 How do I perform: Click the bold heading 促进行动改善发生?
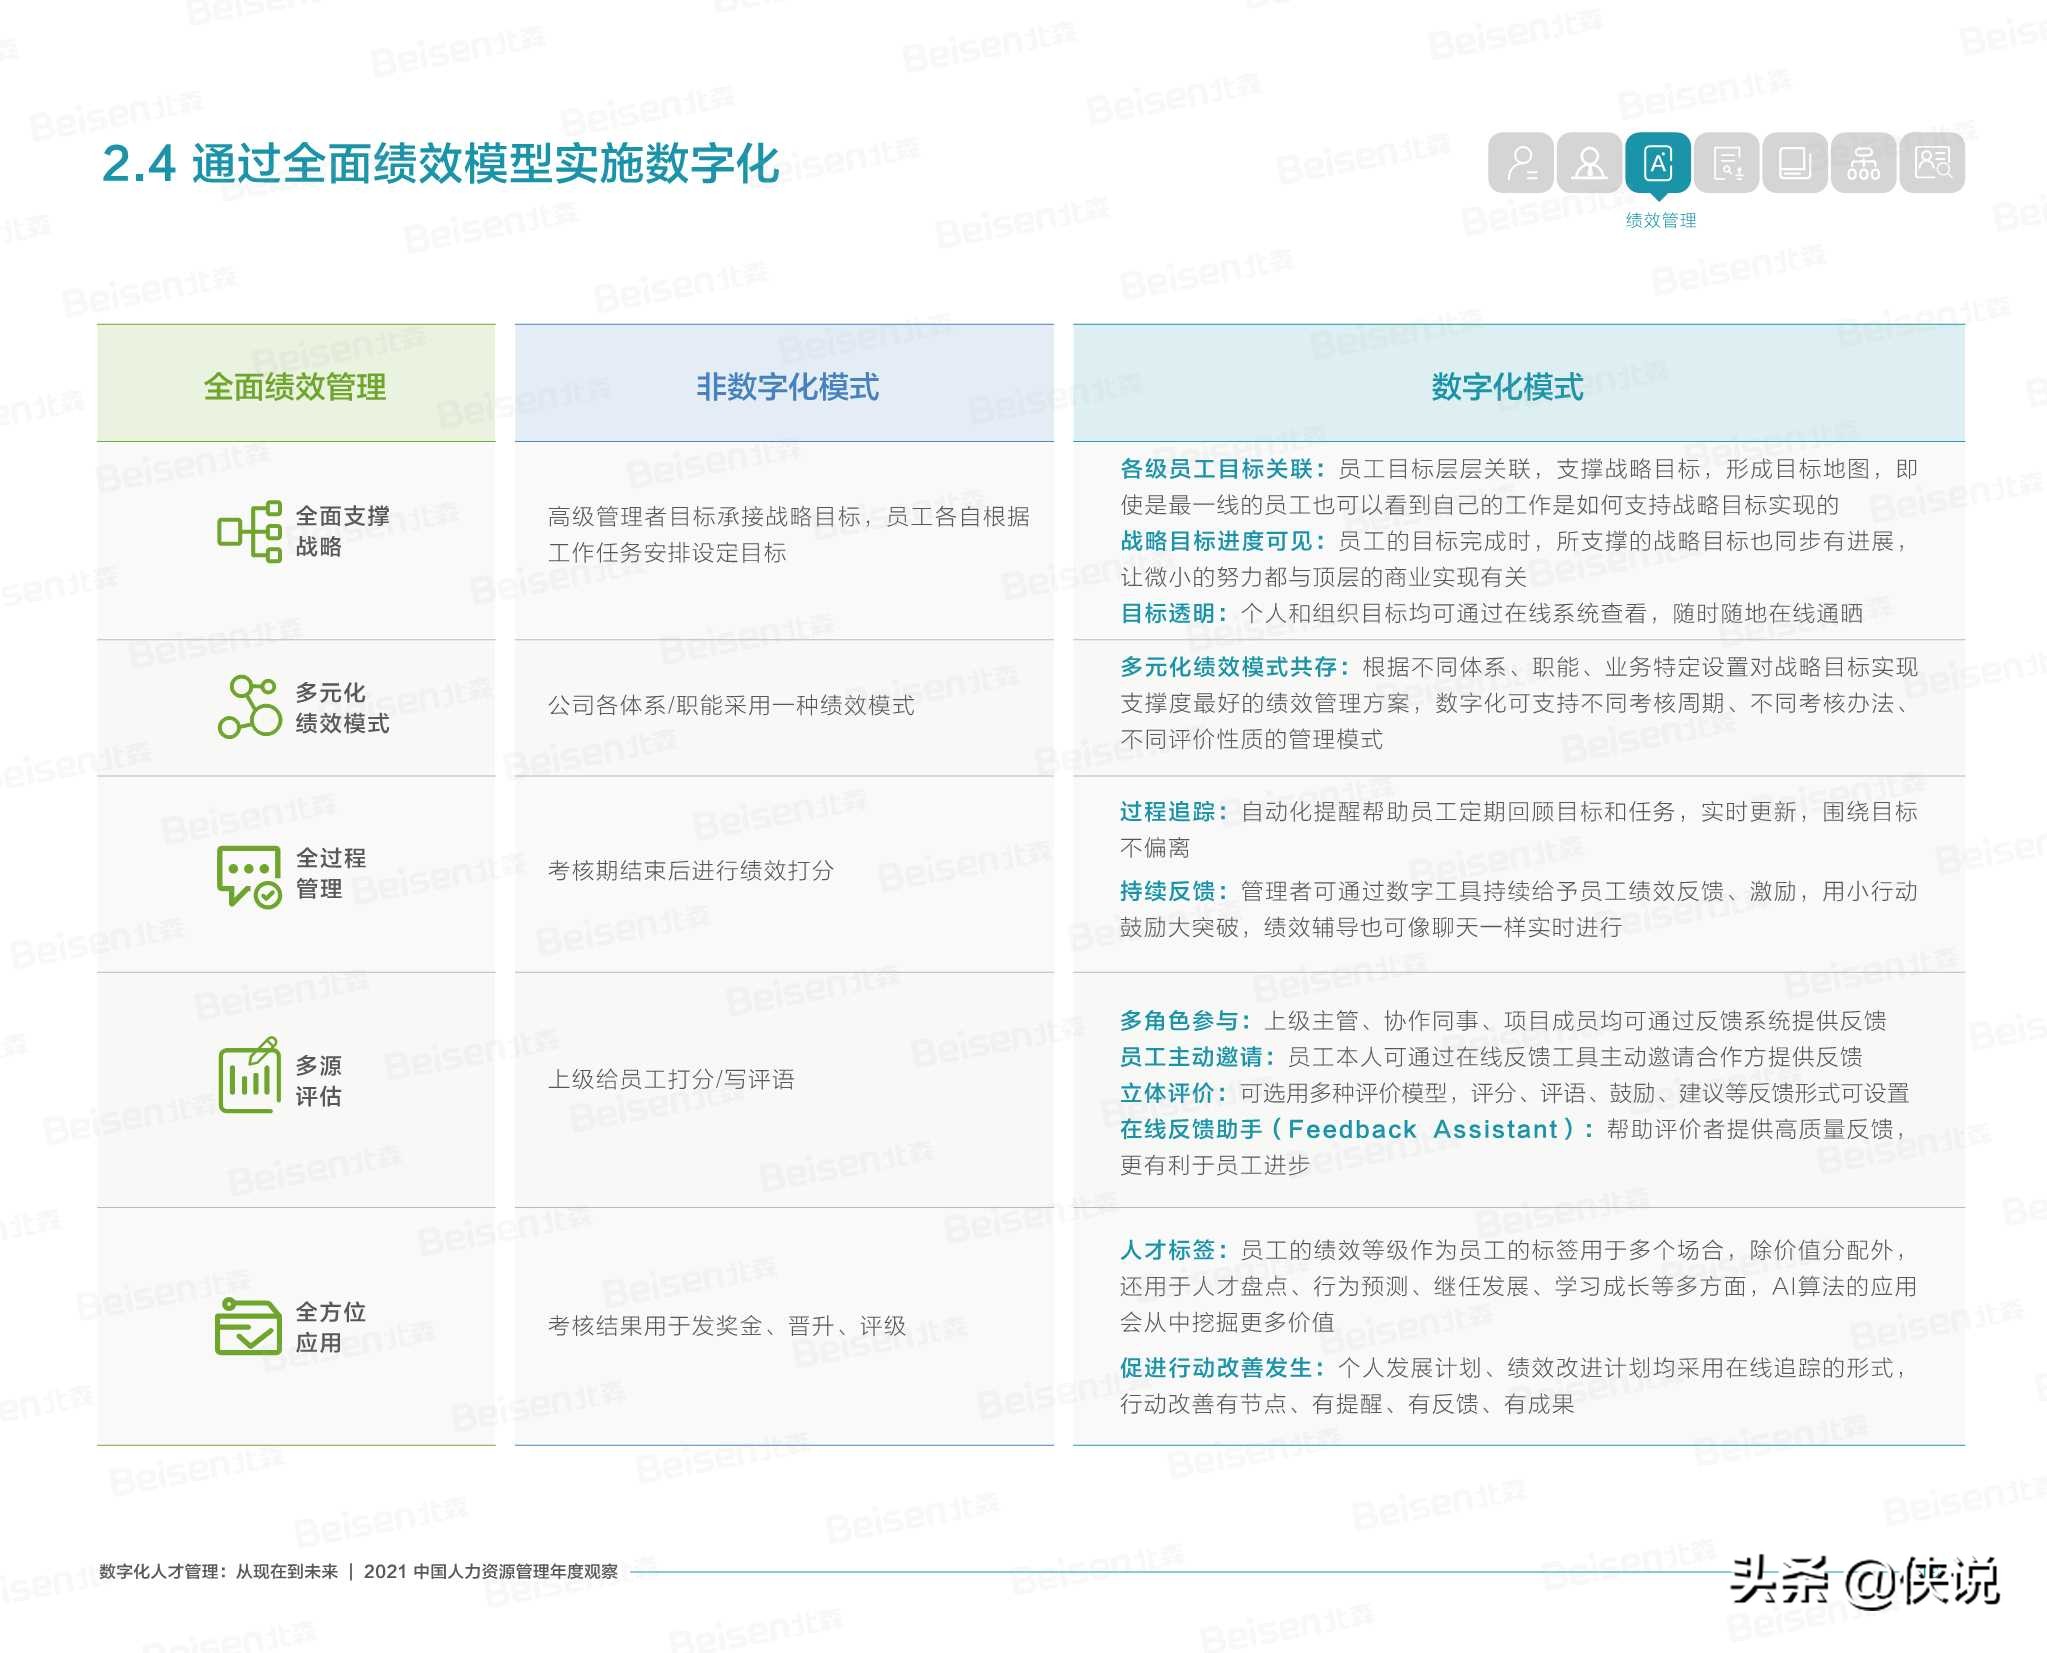coord(1216,1368)
